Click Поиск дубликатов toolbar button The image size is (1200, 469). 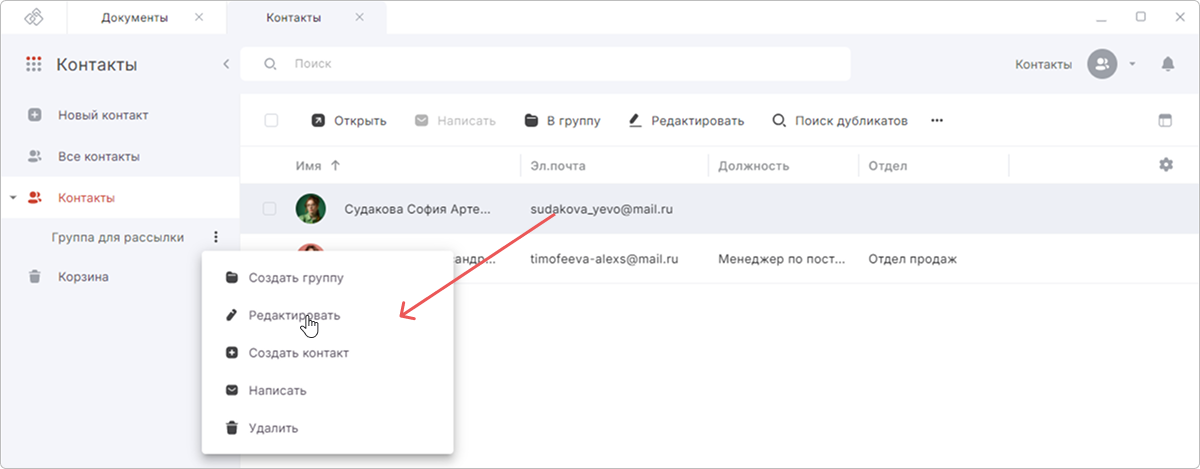[840, 121]
